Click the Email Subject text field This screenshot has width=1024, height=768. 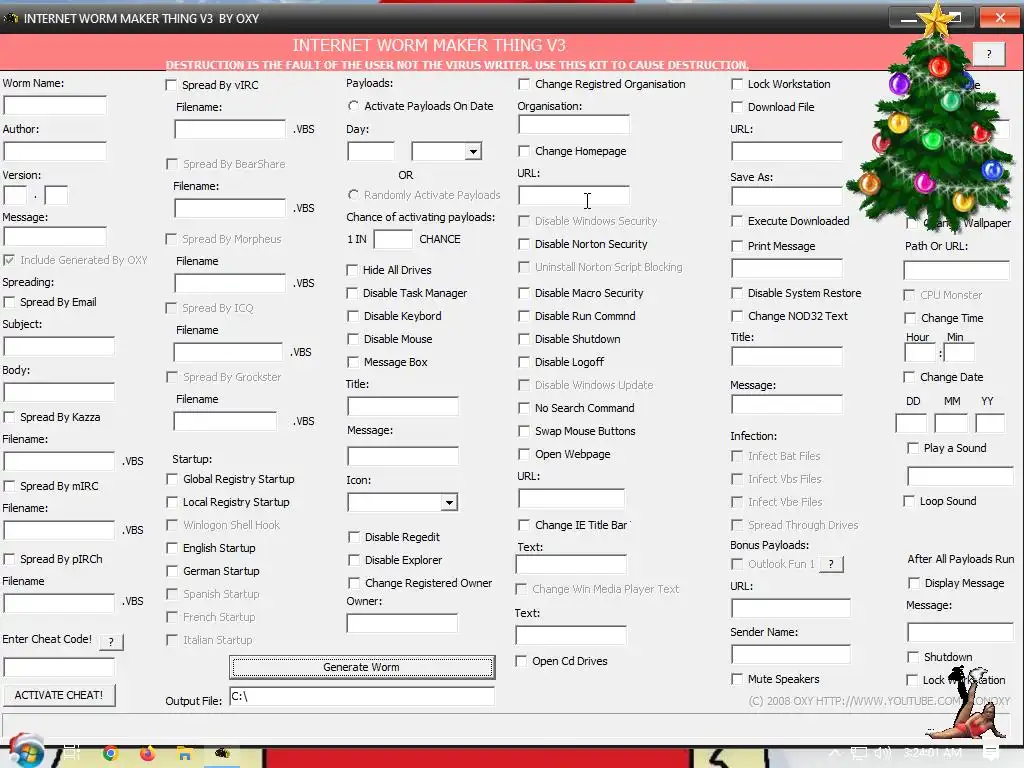coord(59,345)
